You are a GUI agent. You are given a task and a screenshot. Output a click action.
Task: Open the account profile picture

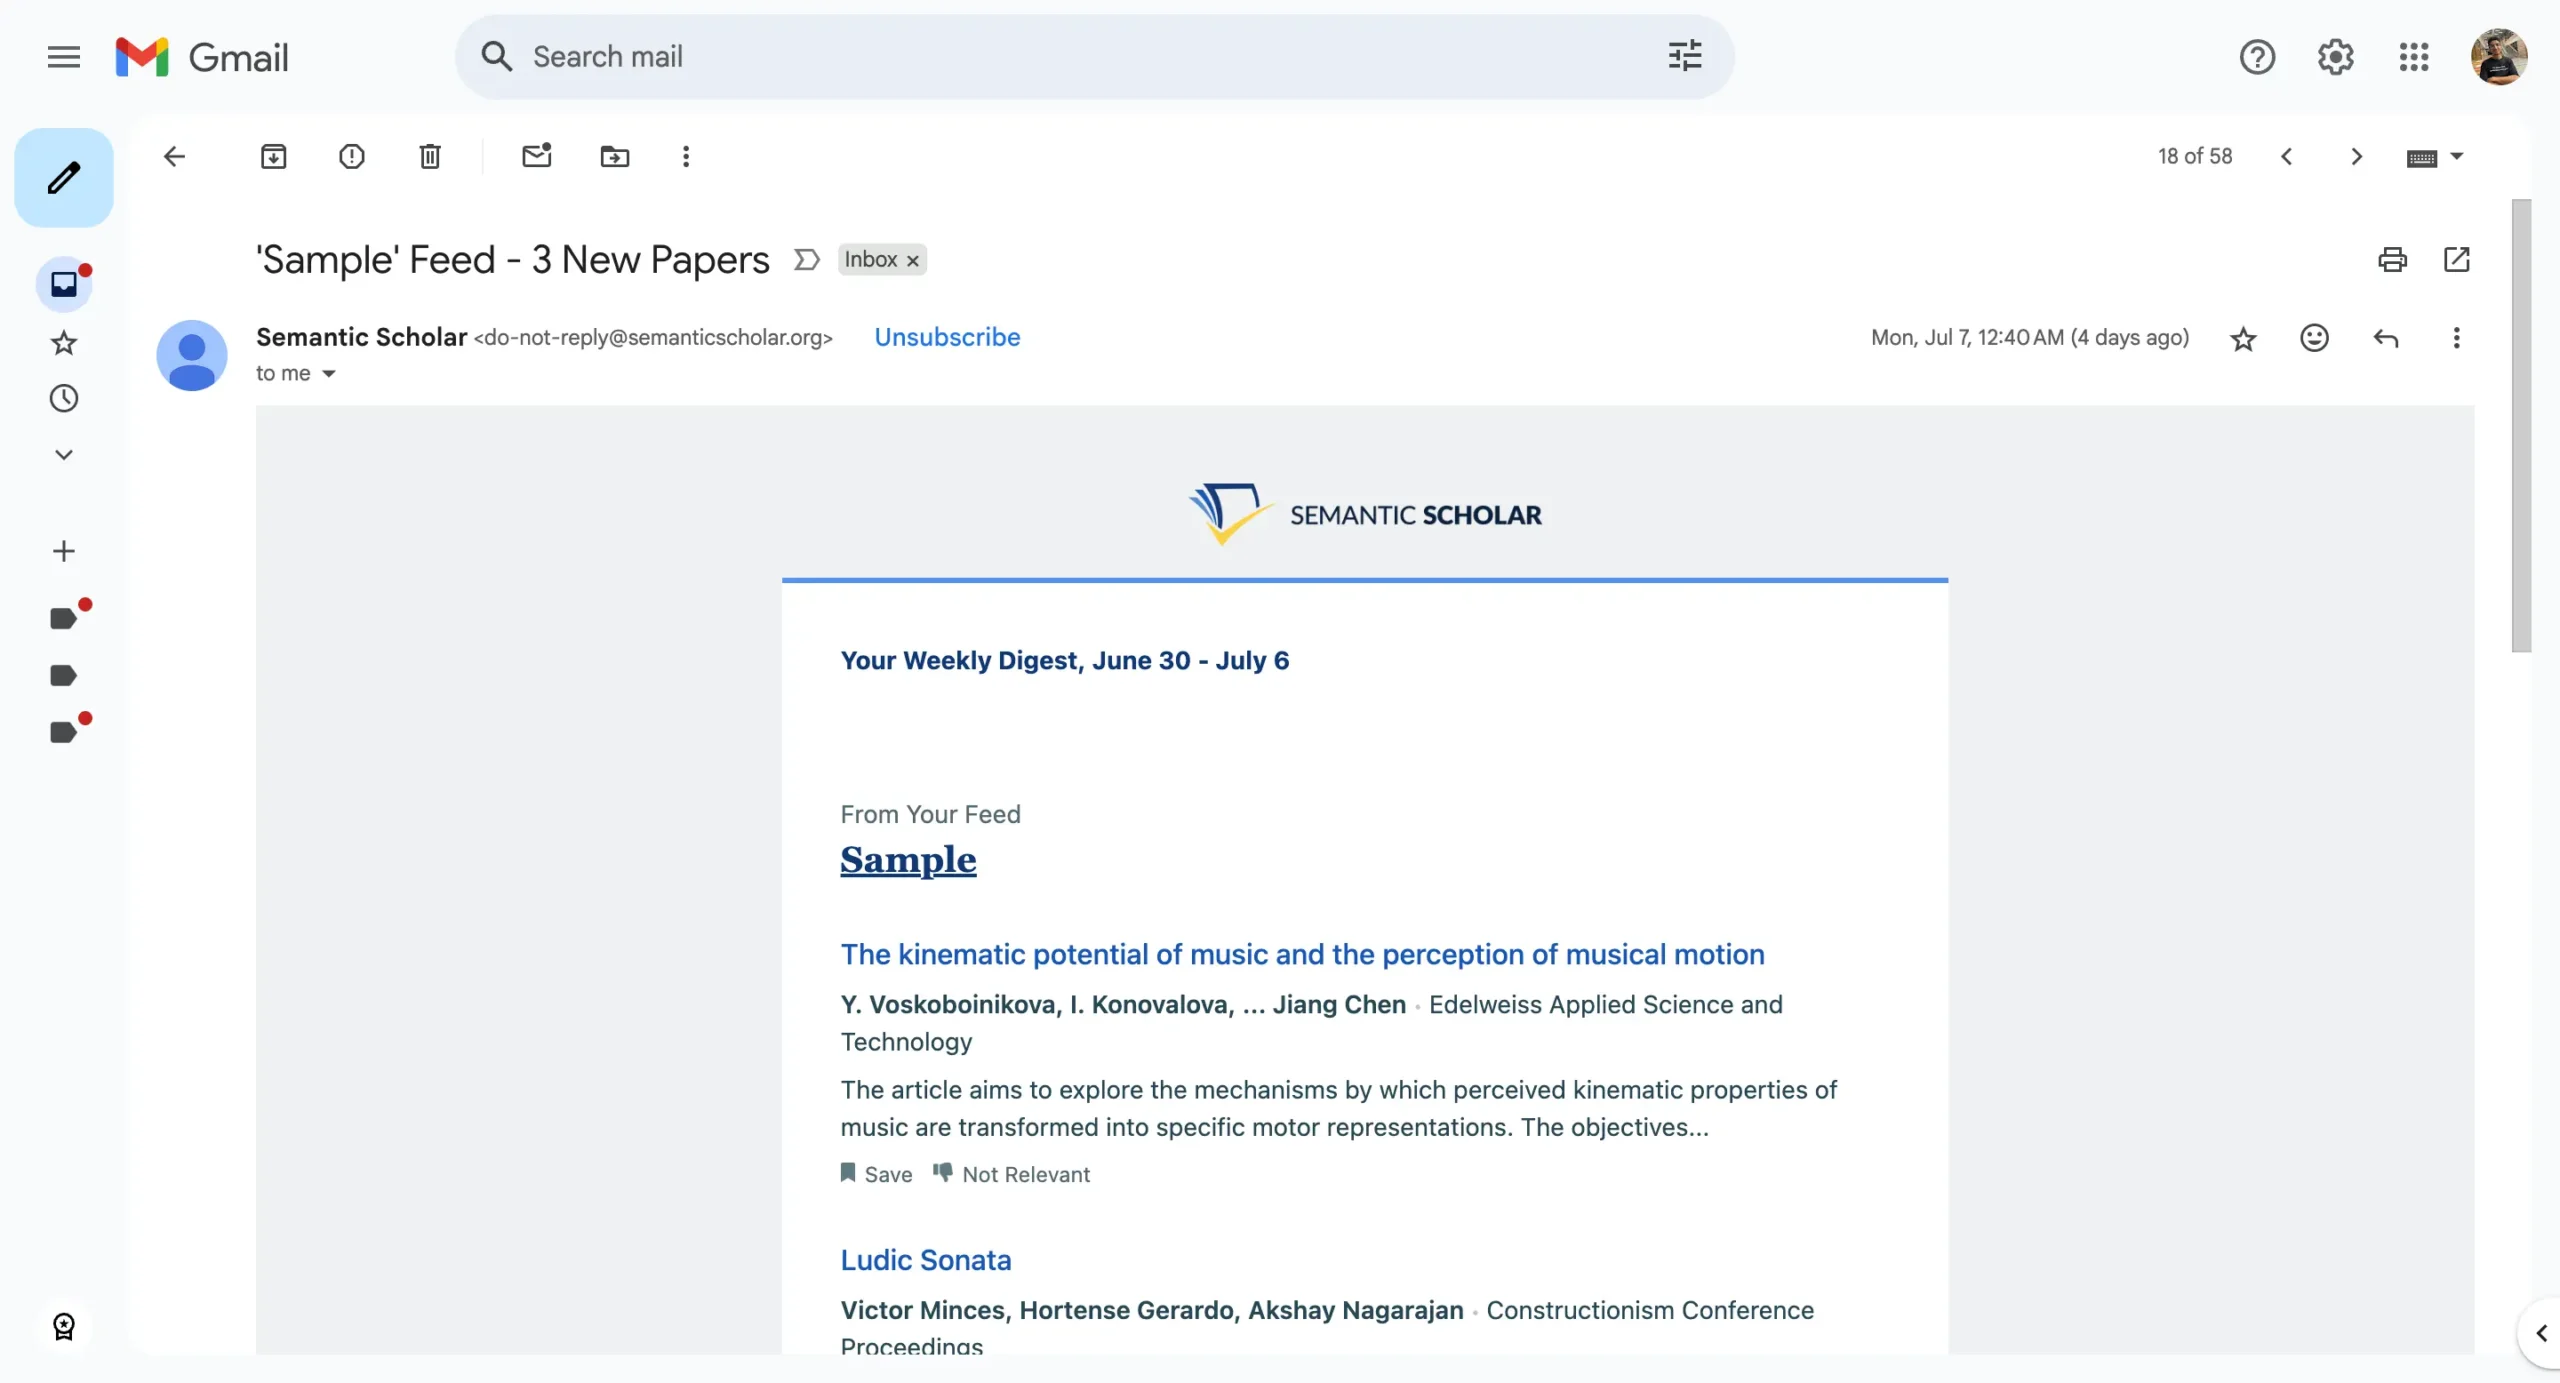(x=2499, y=57)
